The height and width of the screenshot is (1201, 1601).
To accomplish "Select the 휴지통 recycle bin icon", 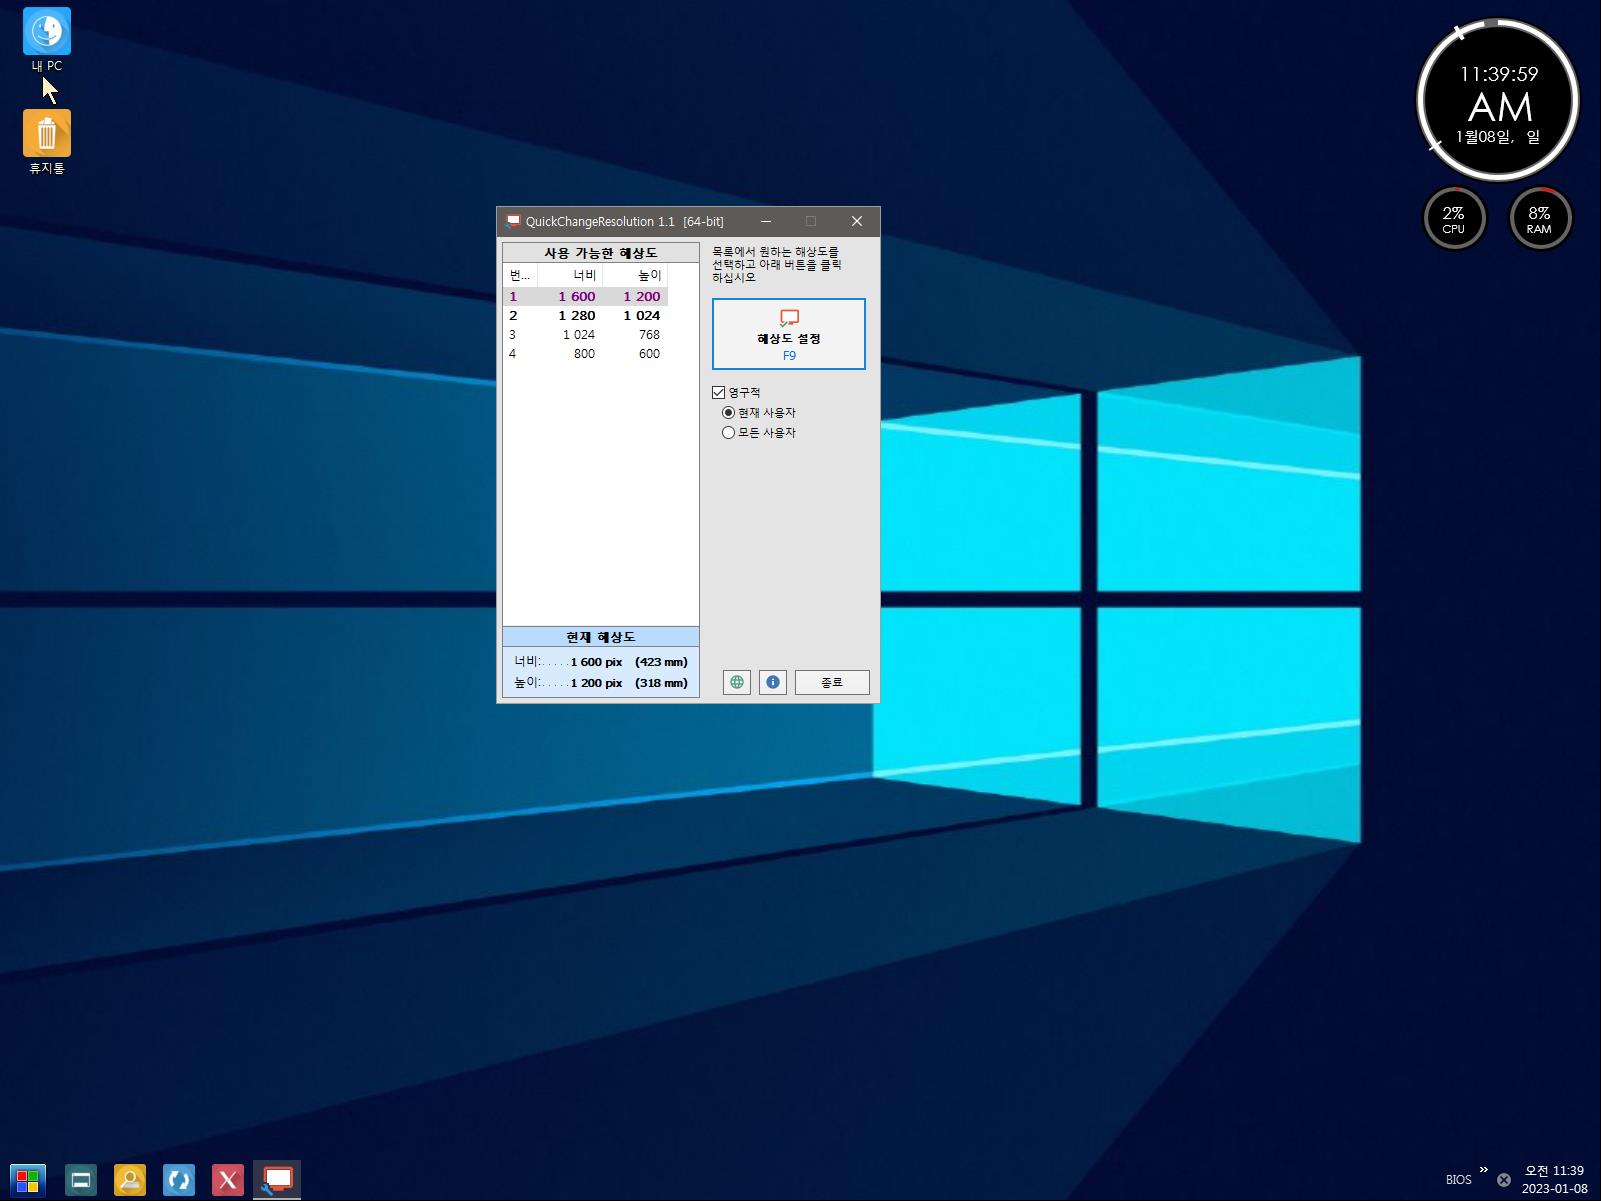I will [x=46, y=142].
